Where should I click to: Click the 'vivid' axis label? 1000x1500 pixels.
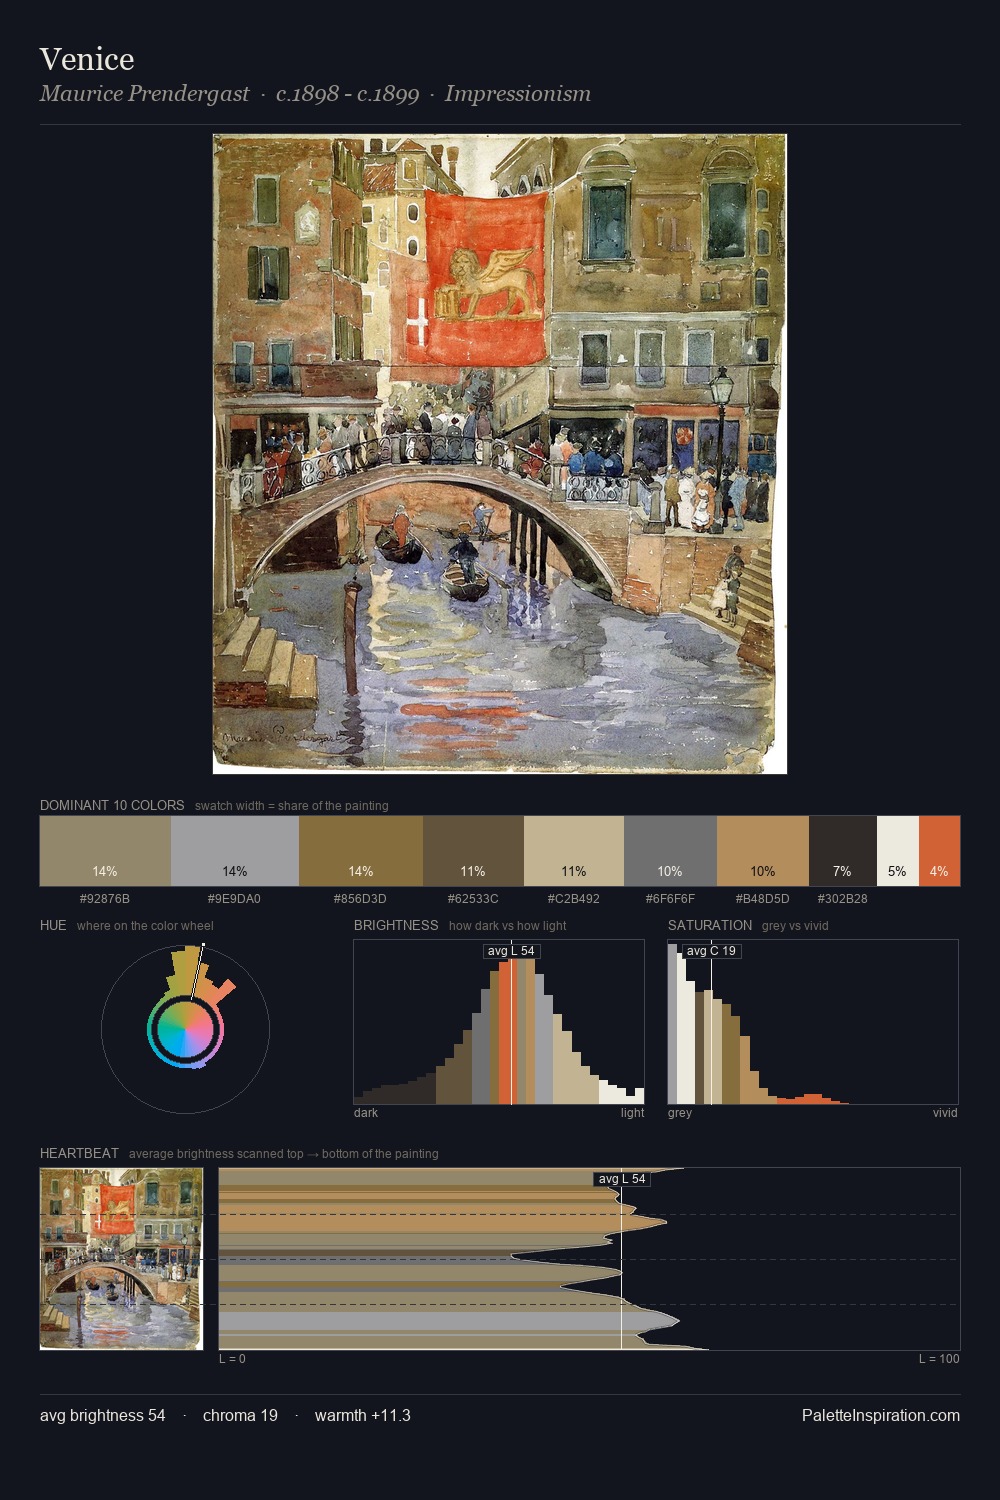pyautogui.click(x=945, y=1112)
